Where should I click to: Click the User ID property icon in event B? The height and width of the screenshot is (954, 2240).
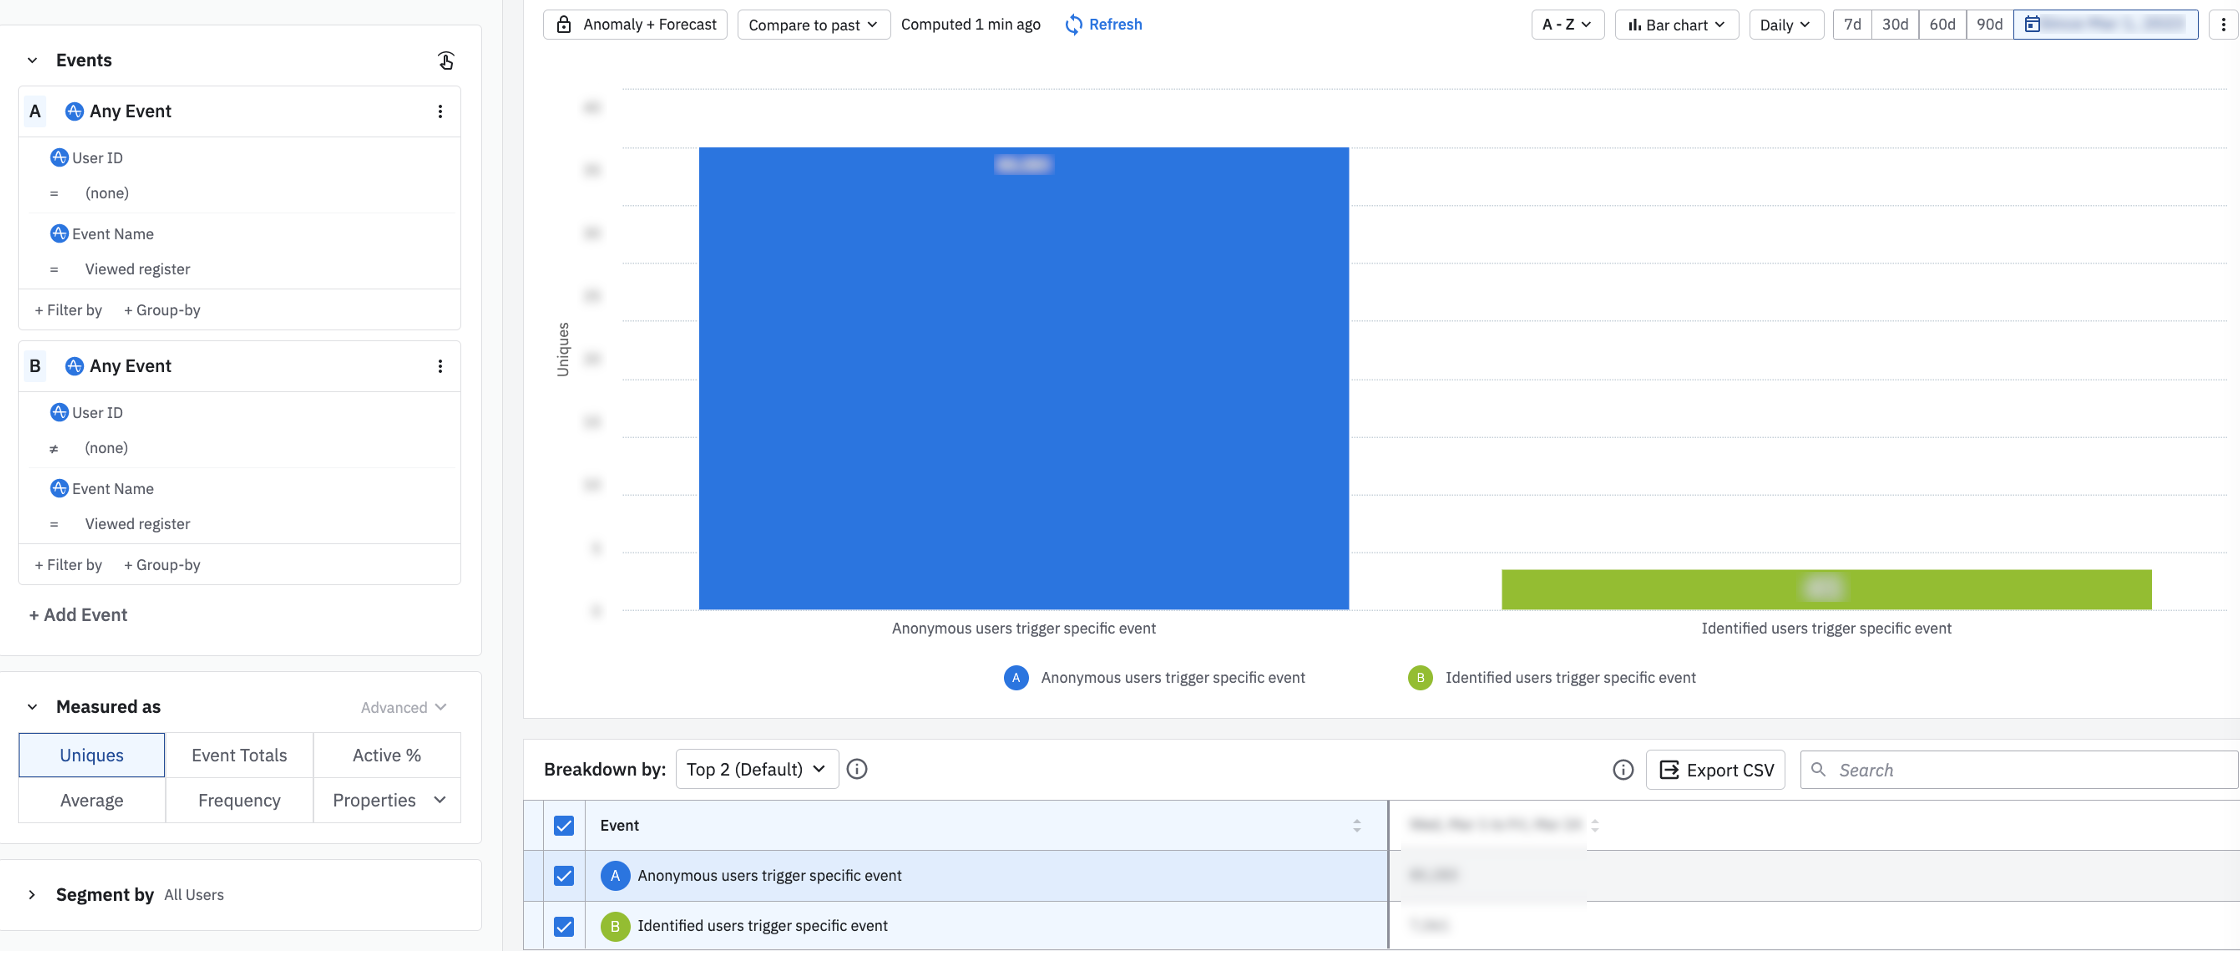click(59, 412)
